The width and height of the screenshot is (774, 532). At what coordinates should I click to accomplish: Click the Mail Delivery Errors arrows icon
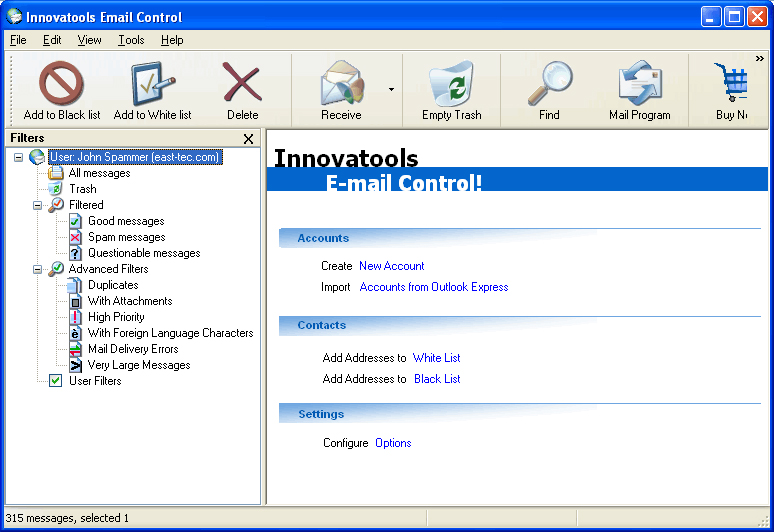pyautogui.click(x=75, y=349)
